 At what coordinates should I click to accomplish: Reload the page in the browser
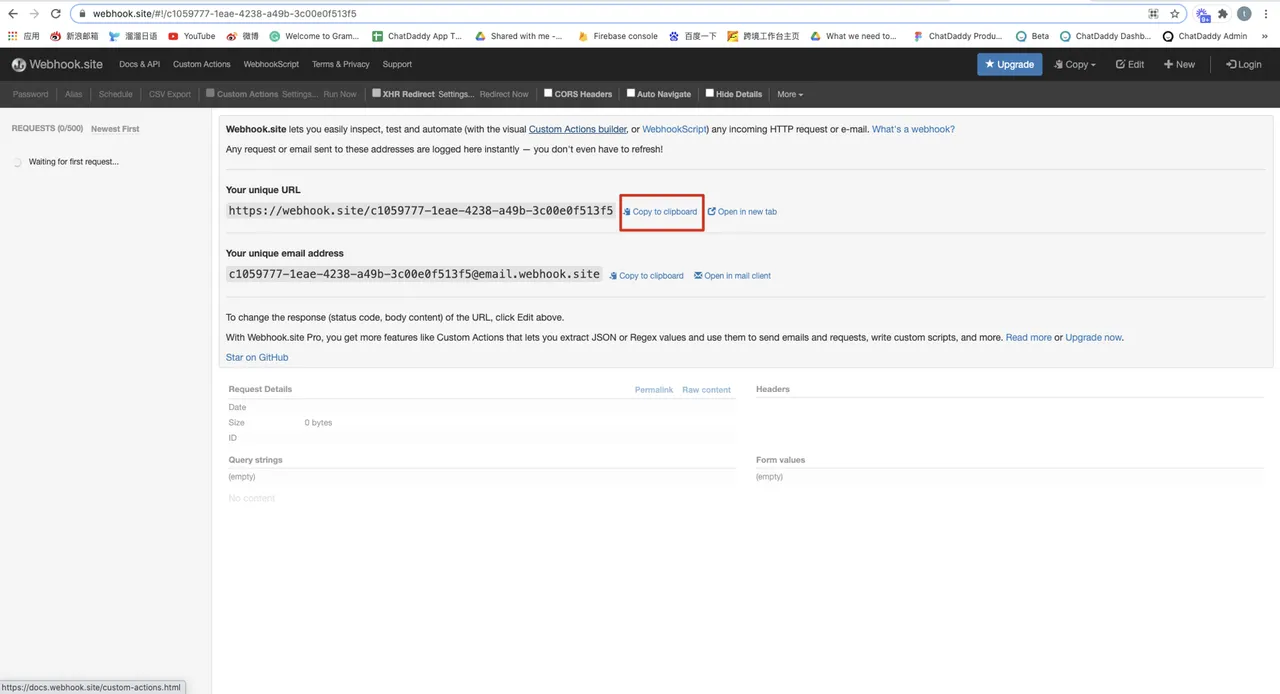point(55,14)
